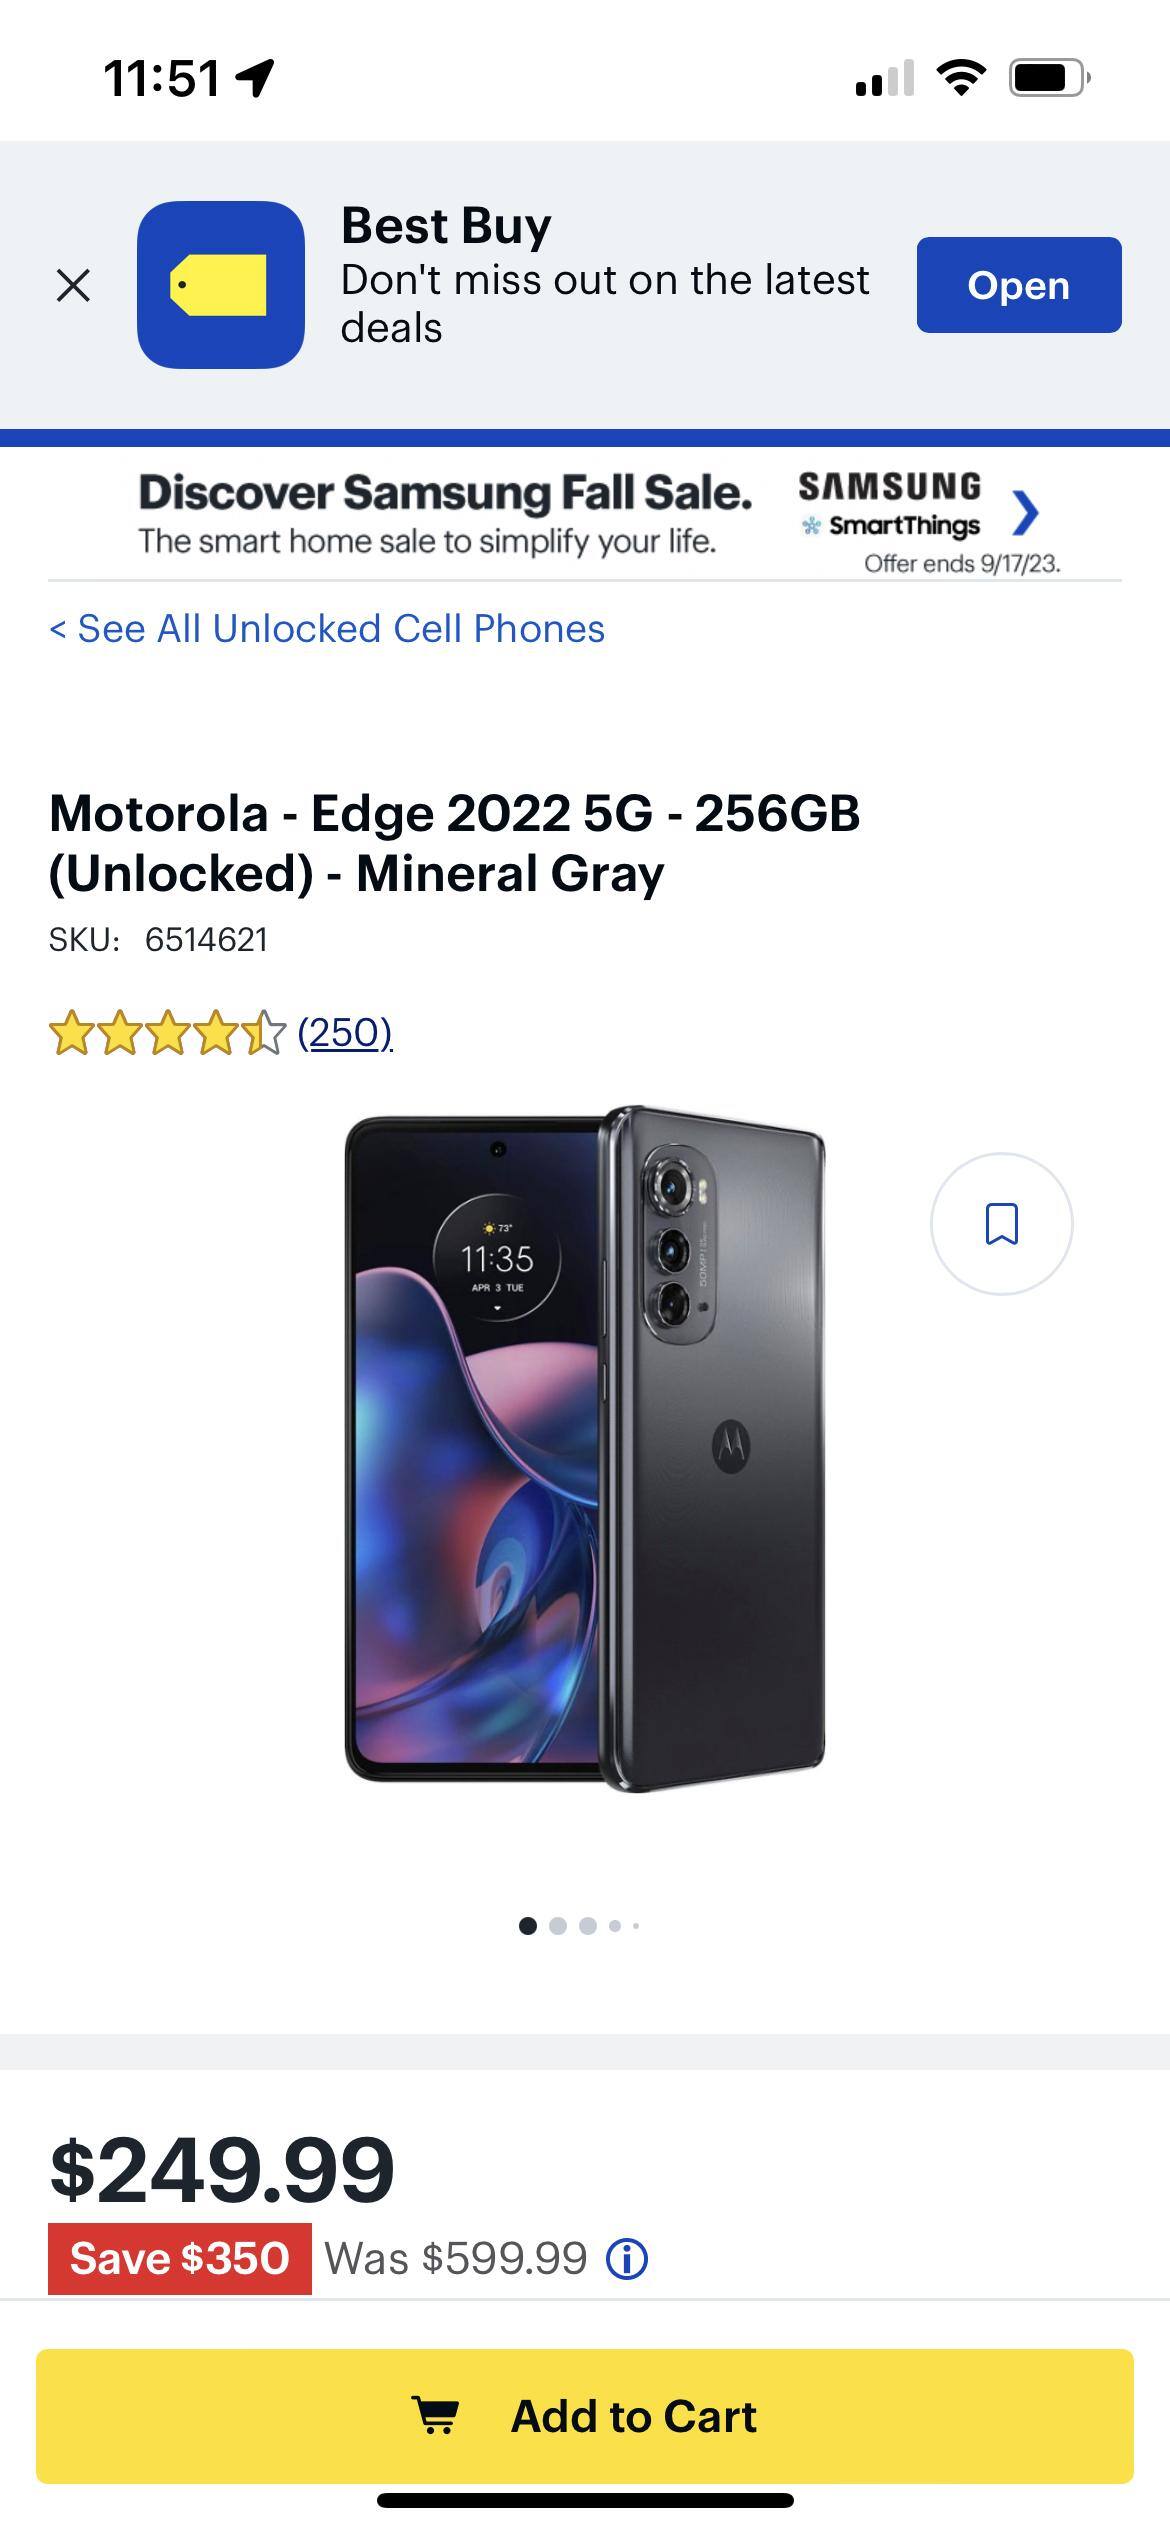Jump to the fourth carousel dot
The image size is (1170, 2532).
click(x=615, y=1926)
